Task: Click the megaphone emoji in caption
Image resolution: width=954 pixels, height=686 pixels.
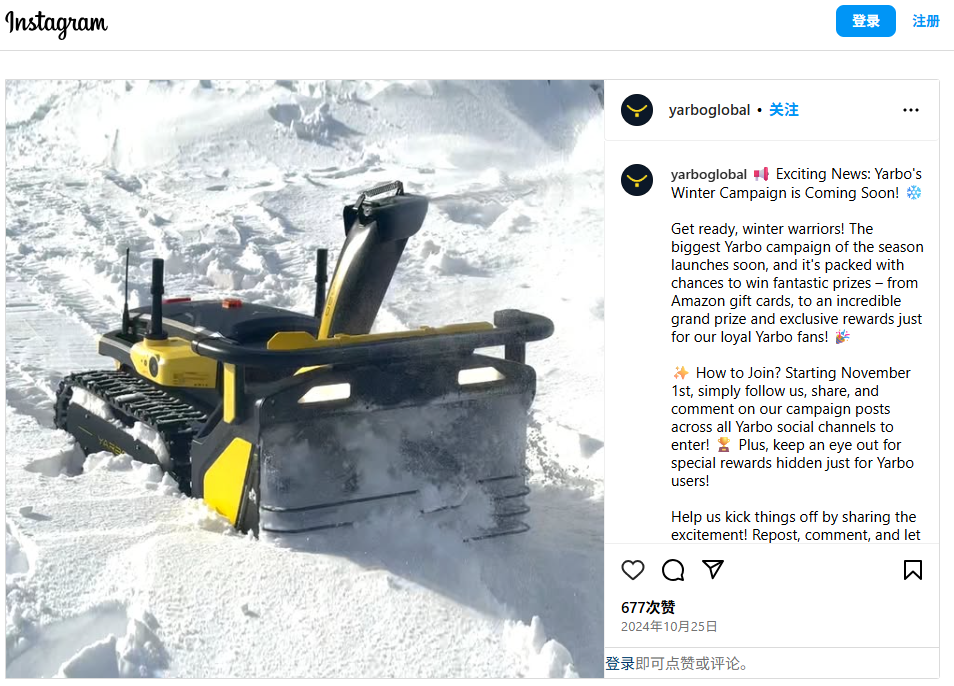Action: tap(761, 175)
